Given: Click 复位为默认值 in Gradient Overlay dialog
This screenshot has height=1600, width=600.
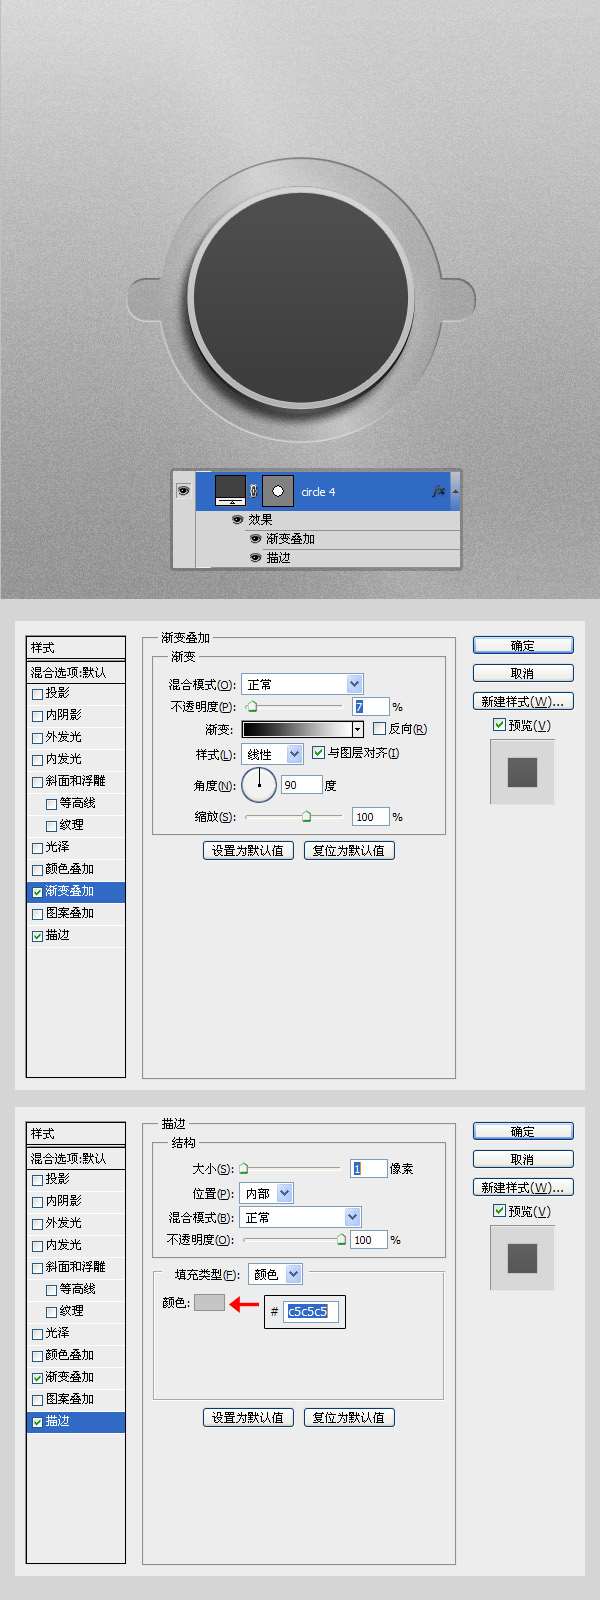Looking at the screenshot, I should click(349, 851).
